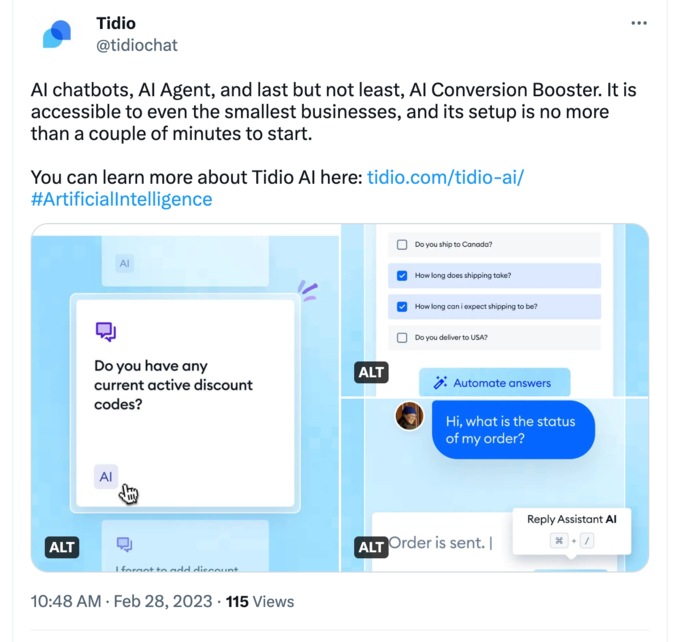The width and height of the screenshot is (681, 642).
Task: Open the tidio.com/tidio-ai/ link
Action: (x=445, y=177)
